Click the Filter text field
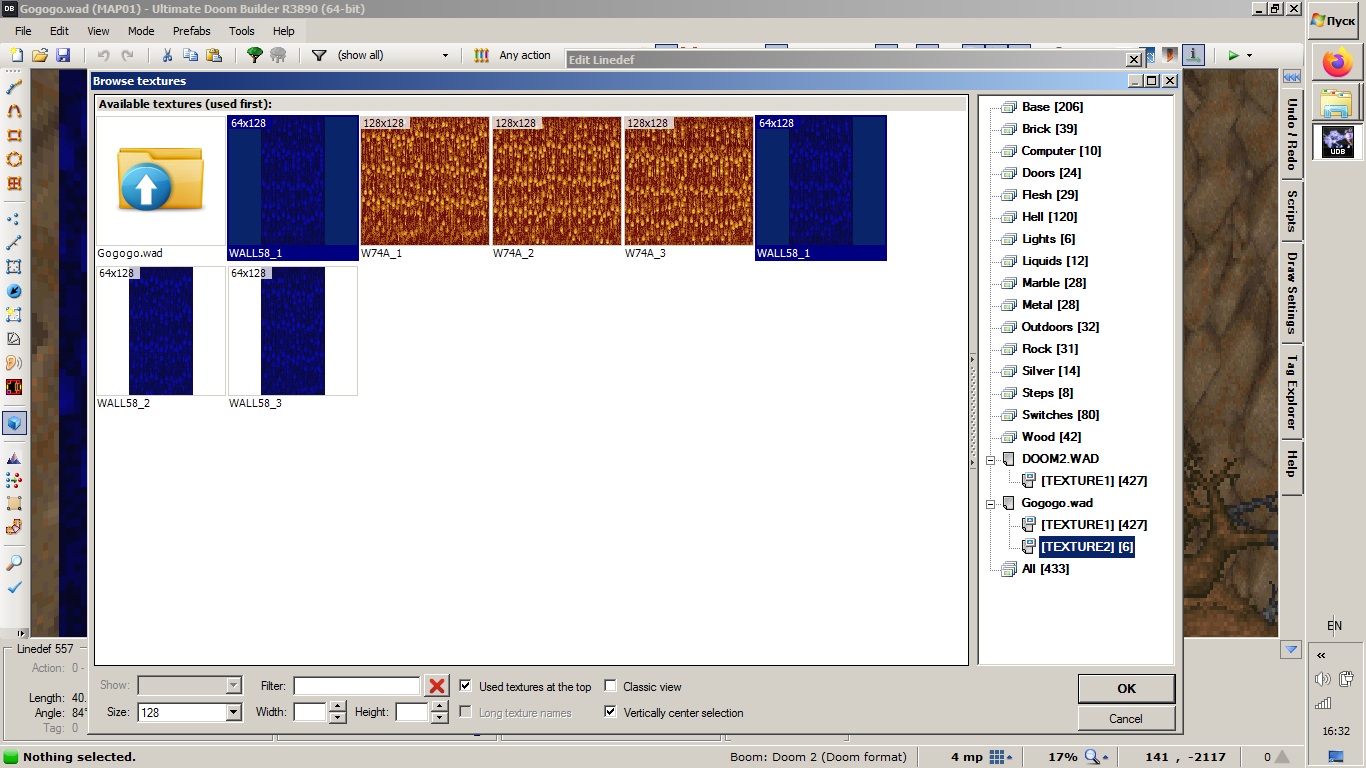This screenshot has height=768, width=1366. pyautogui.click(x=357, y=686)
